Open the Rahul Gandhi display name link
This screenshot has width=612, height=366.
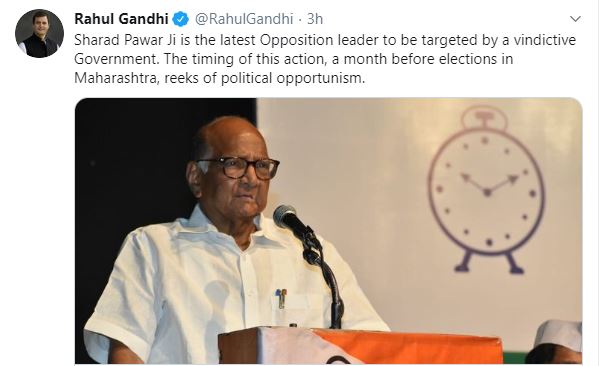[x=121, y=19]
